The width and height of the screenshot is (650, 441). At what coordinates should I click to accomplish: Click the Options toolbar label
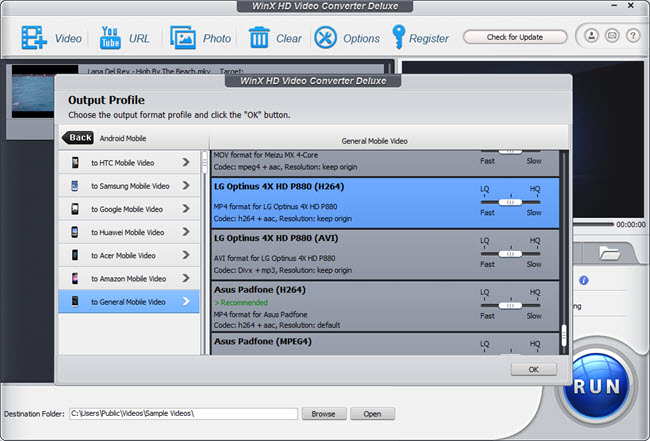coord(361,39)
